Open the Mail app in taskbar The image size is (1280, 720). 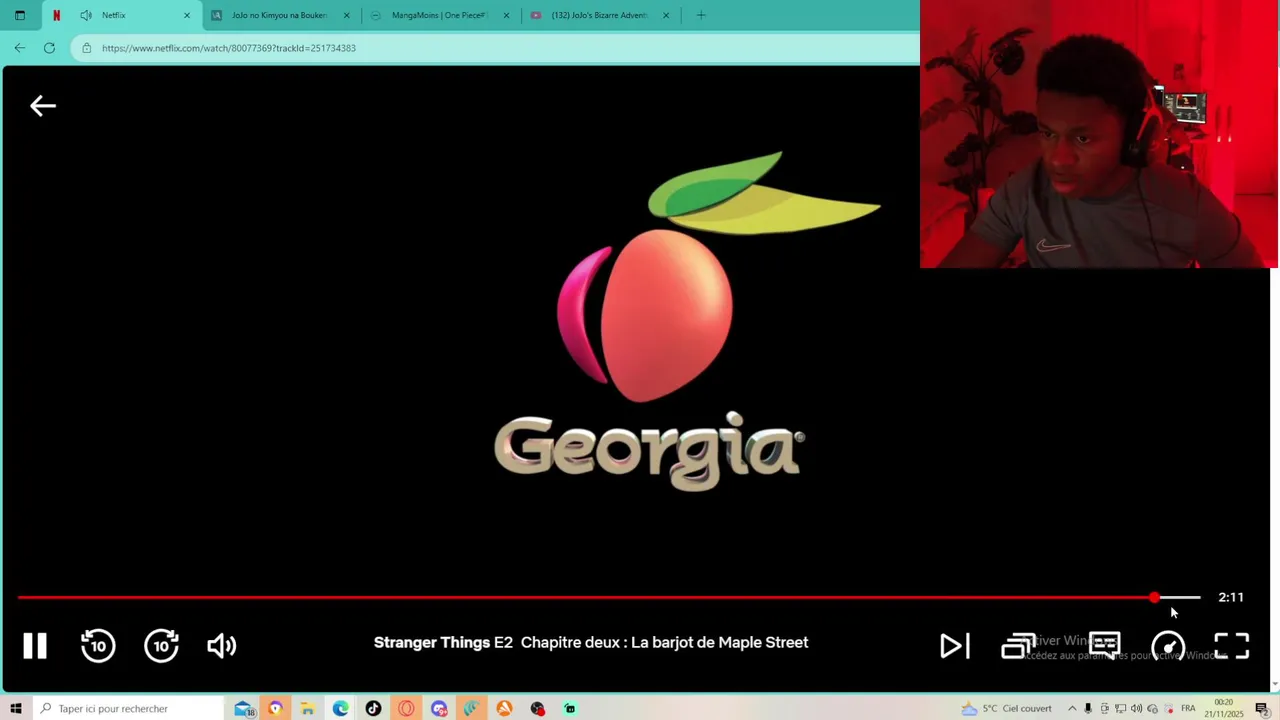click(x=244, y=708)
